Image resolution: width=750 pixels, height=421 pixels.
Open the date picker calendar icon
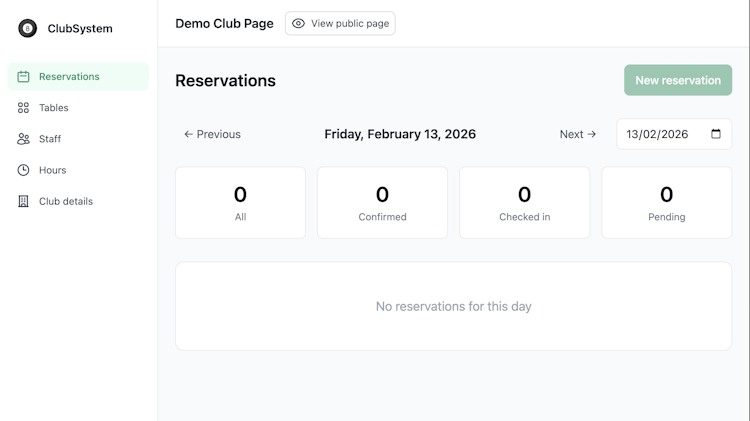point(716,134)
